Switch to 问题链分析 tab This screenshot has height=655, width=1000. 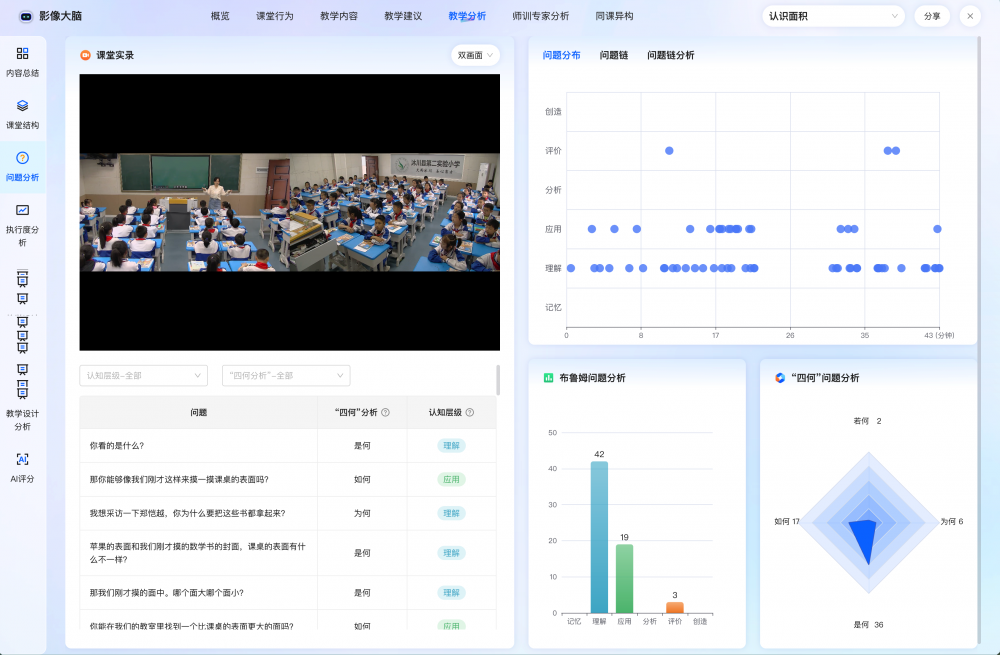point(670,56)
